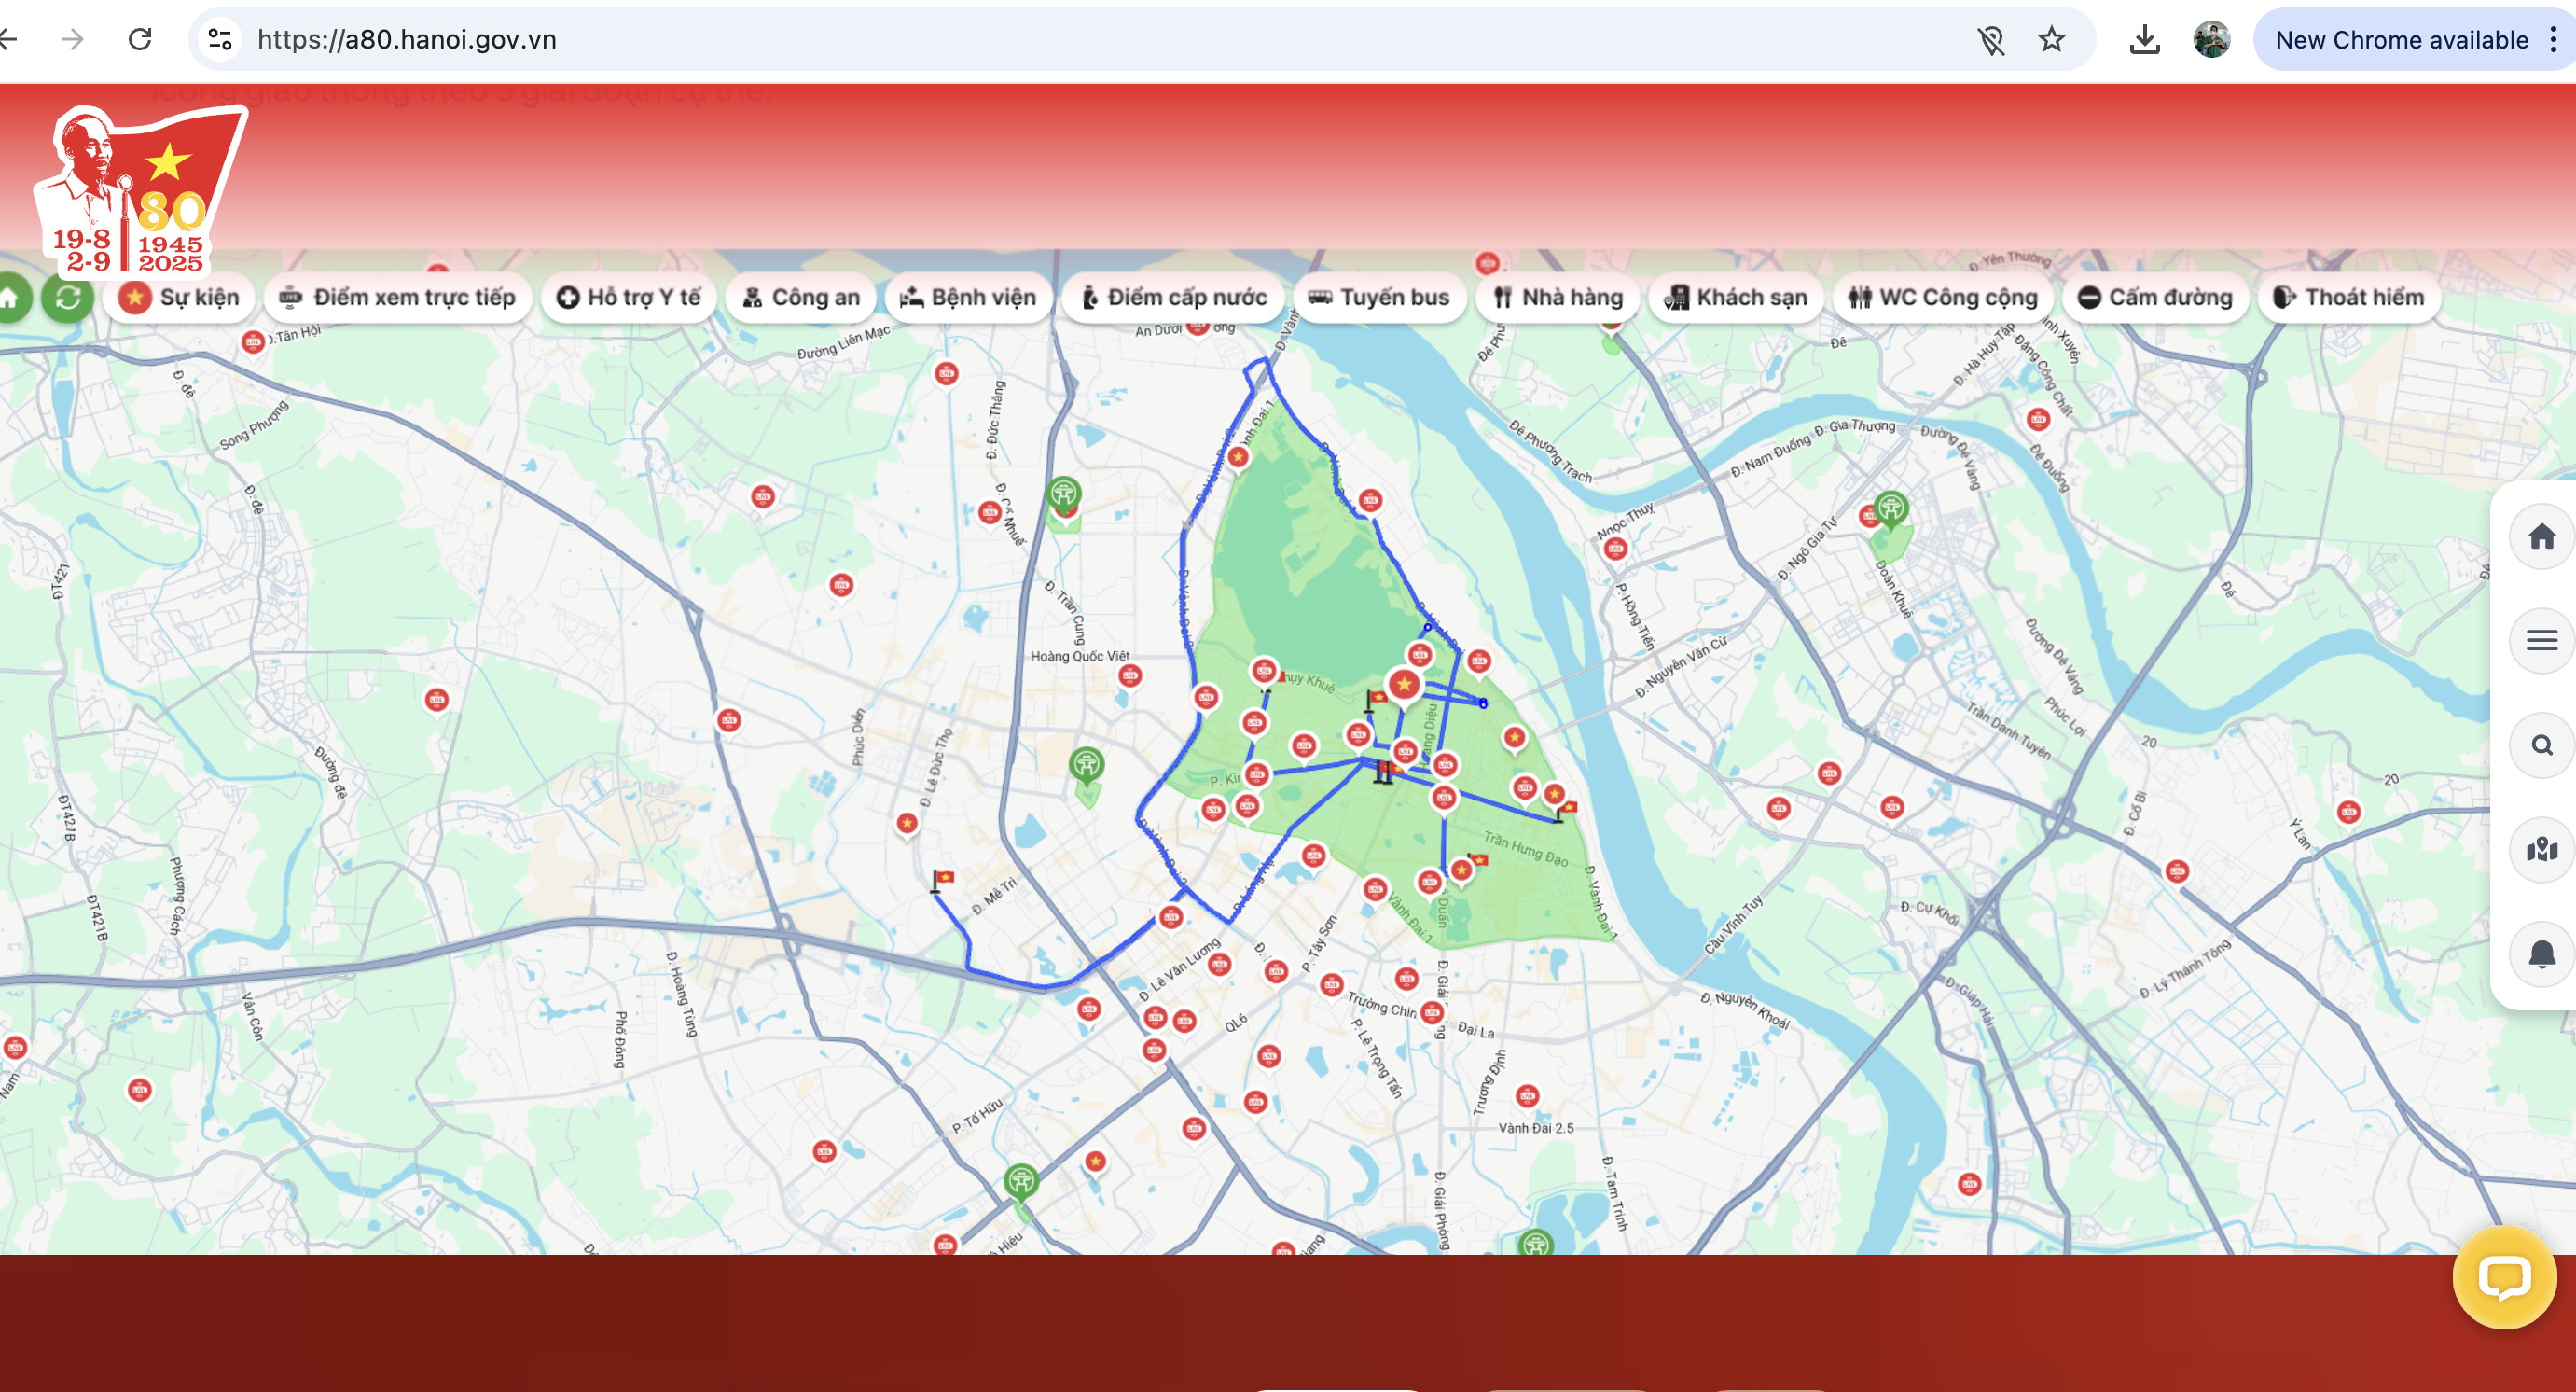Image resolution: width=2576 pixels, height=1392 pixels.
Task: Click the search magnifier in right sidebar
Action: [x=2541, y=745]
